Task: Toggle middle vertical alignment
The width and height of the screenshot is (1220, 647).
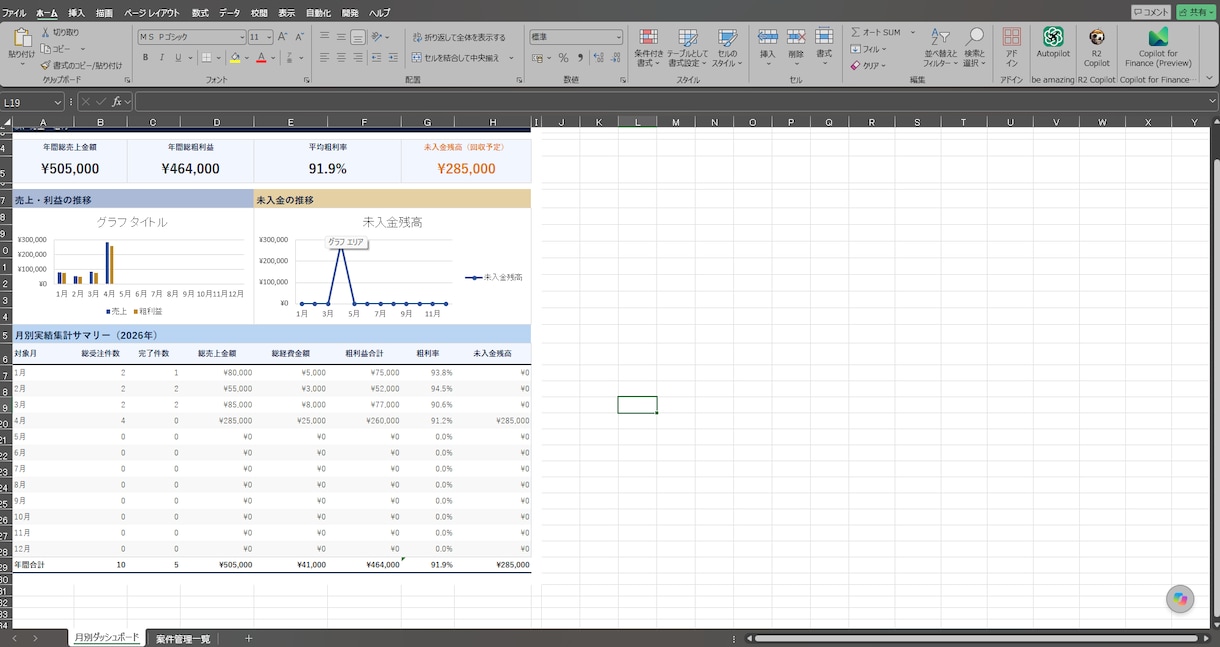Action: (x=341, y=37)
